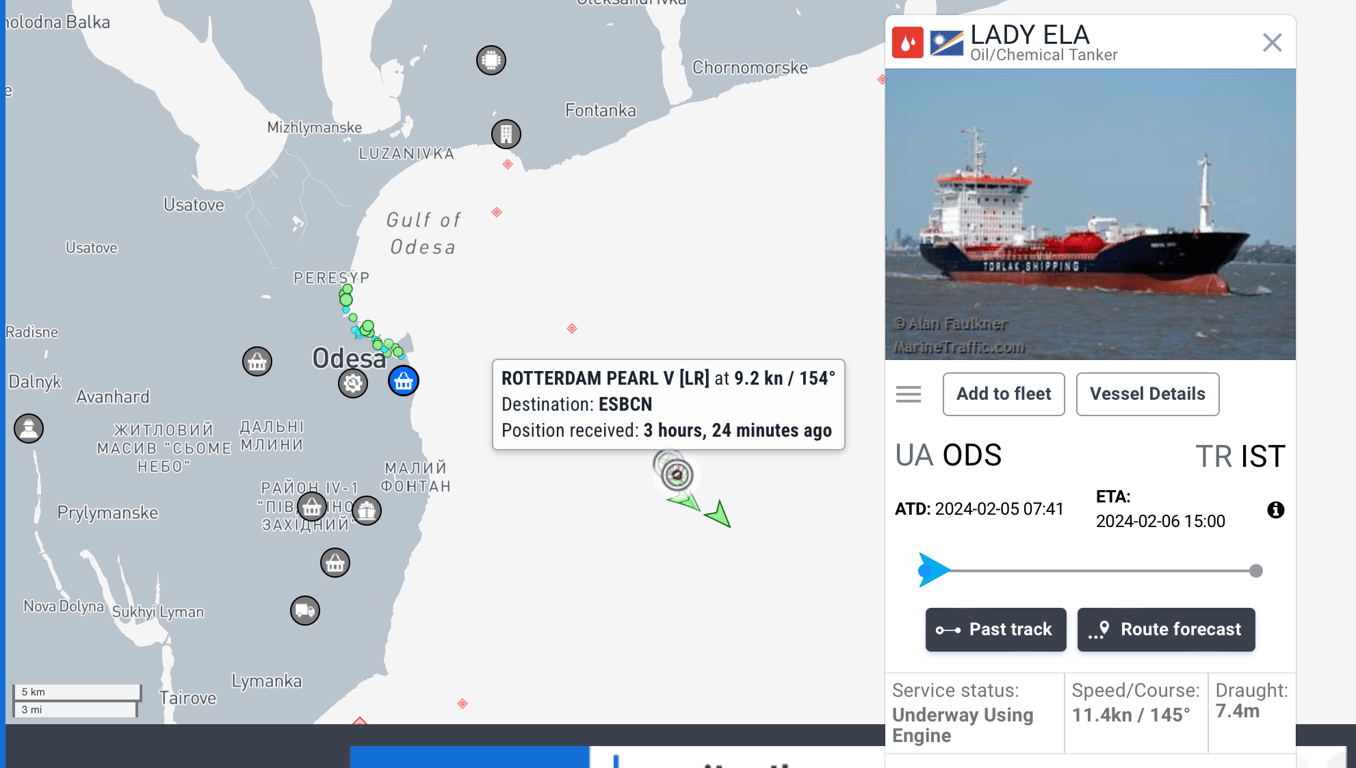Screen dimensions: 1356x768
Task: Click the red tanker type icon
Action: pos(907,43)
